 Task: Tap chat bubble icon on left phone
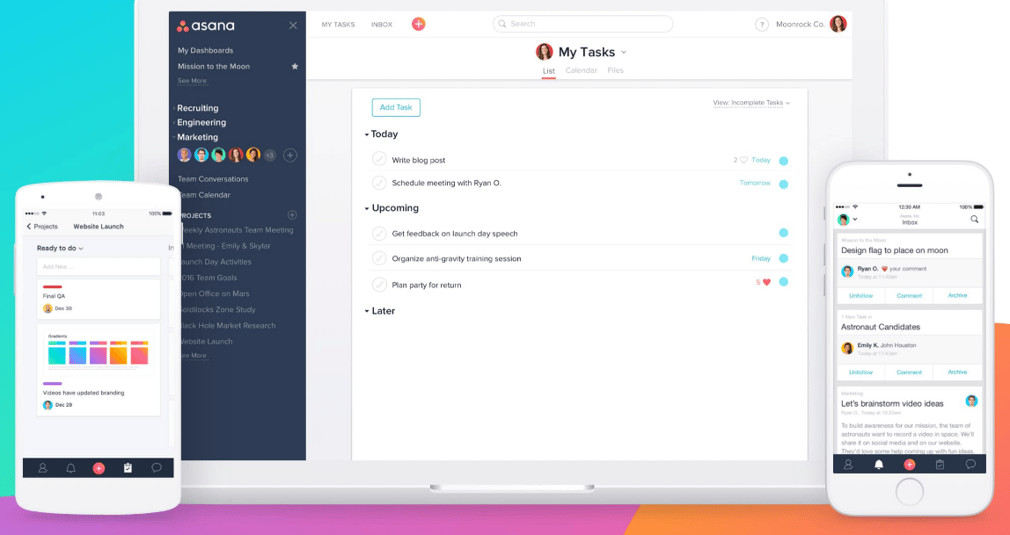[157, 468]
